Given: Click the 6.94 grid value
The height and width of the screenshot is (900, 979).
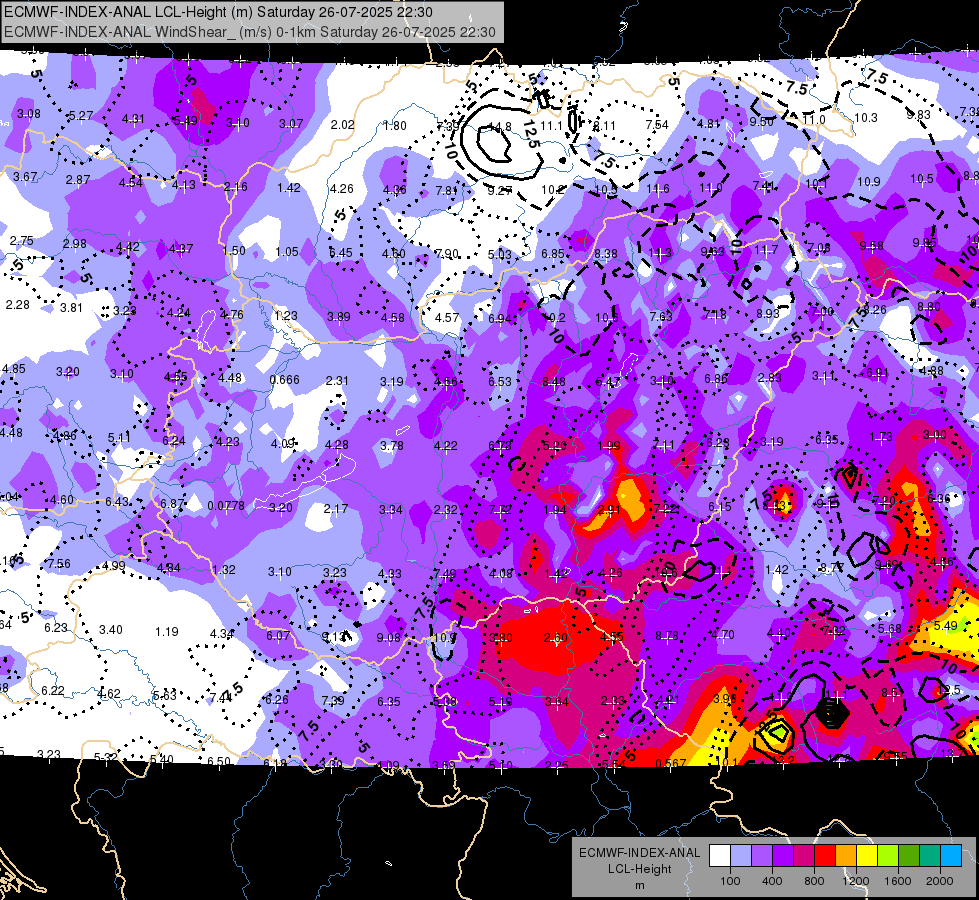Looking at the screenshot, I should (x=500, y=319).
